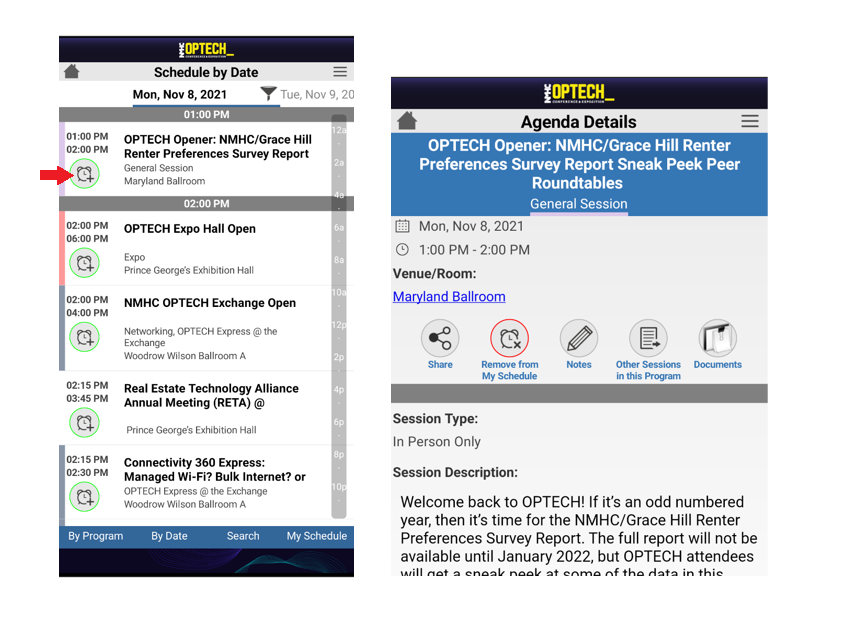Open the schedule filter funnel icon
The image size is (854, 627).
(x=268, y=94)
